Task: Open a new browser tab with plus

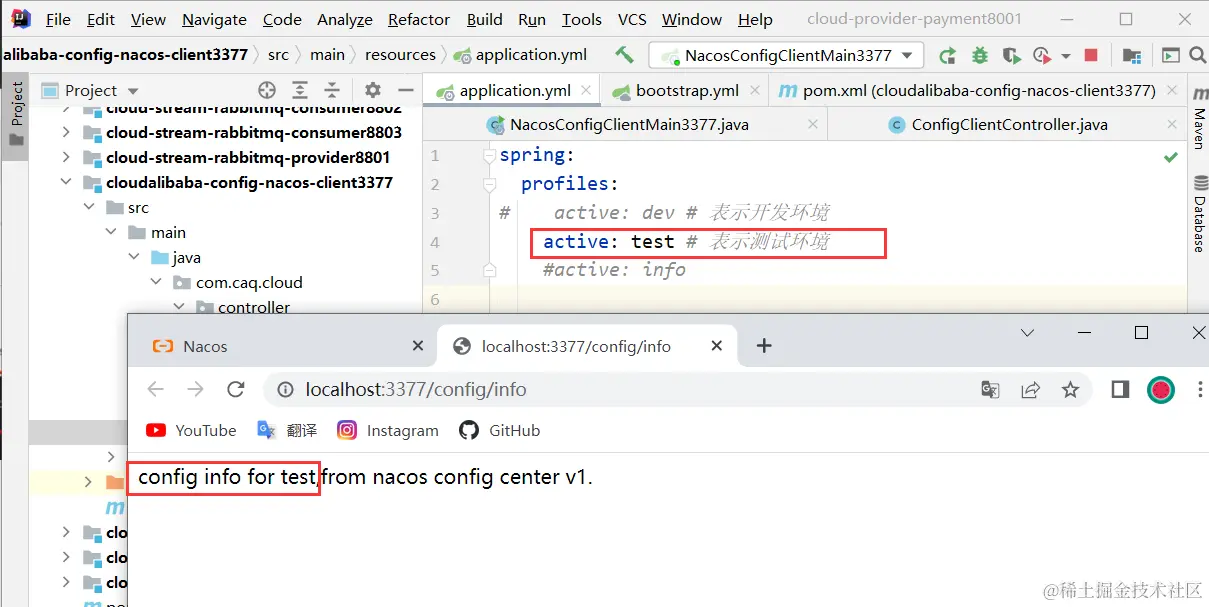Action: click(764, 346)
